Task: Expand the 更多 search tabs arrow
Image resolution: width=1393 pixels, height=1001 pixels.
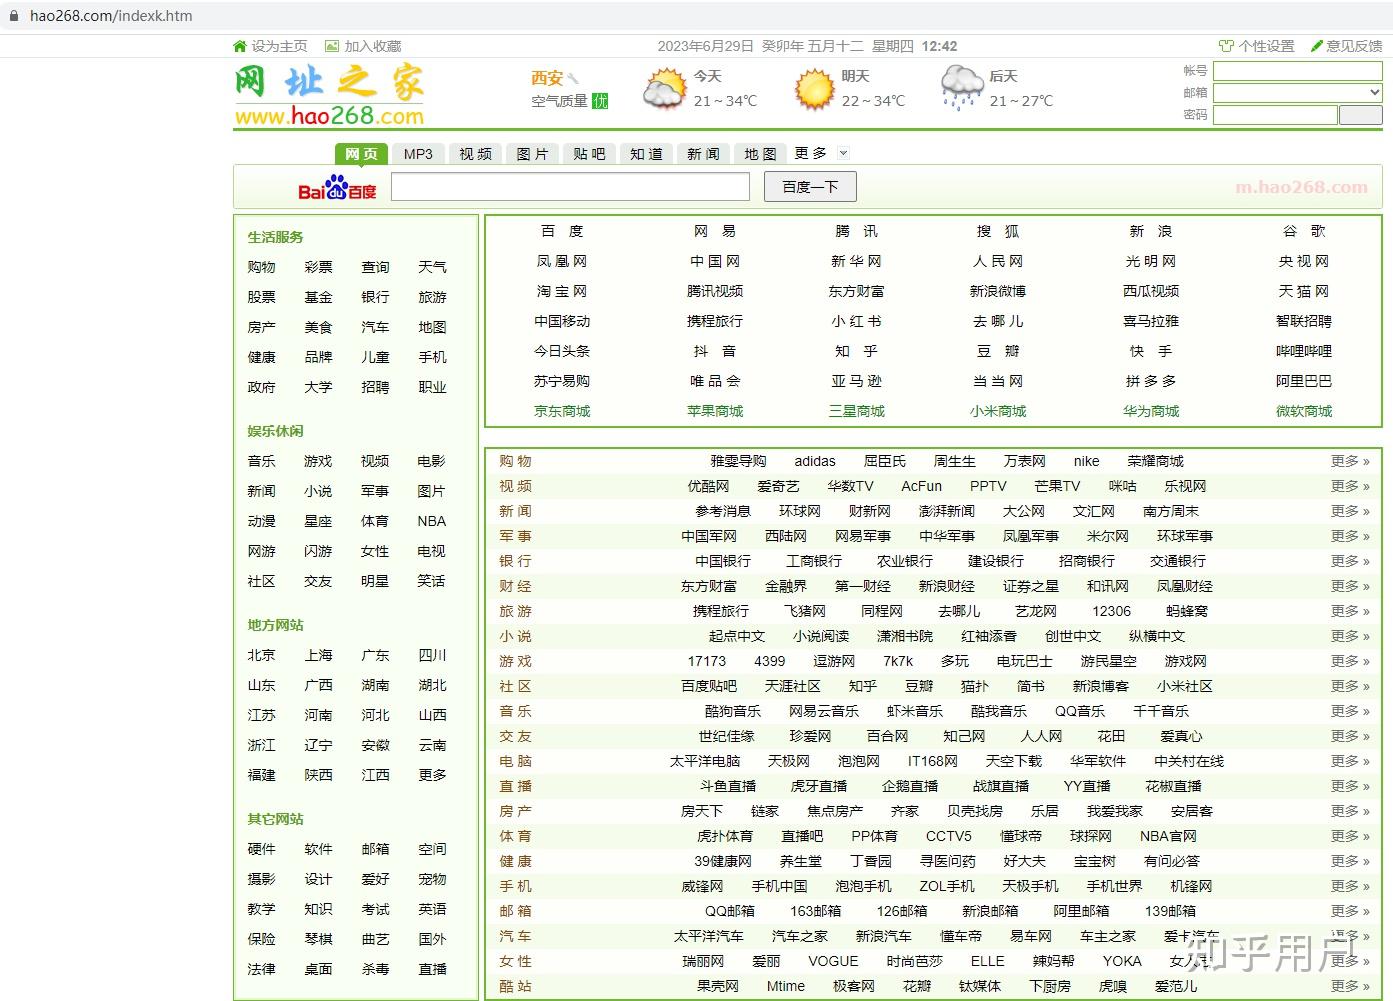Action: point(843,153)
